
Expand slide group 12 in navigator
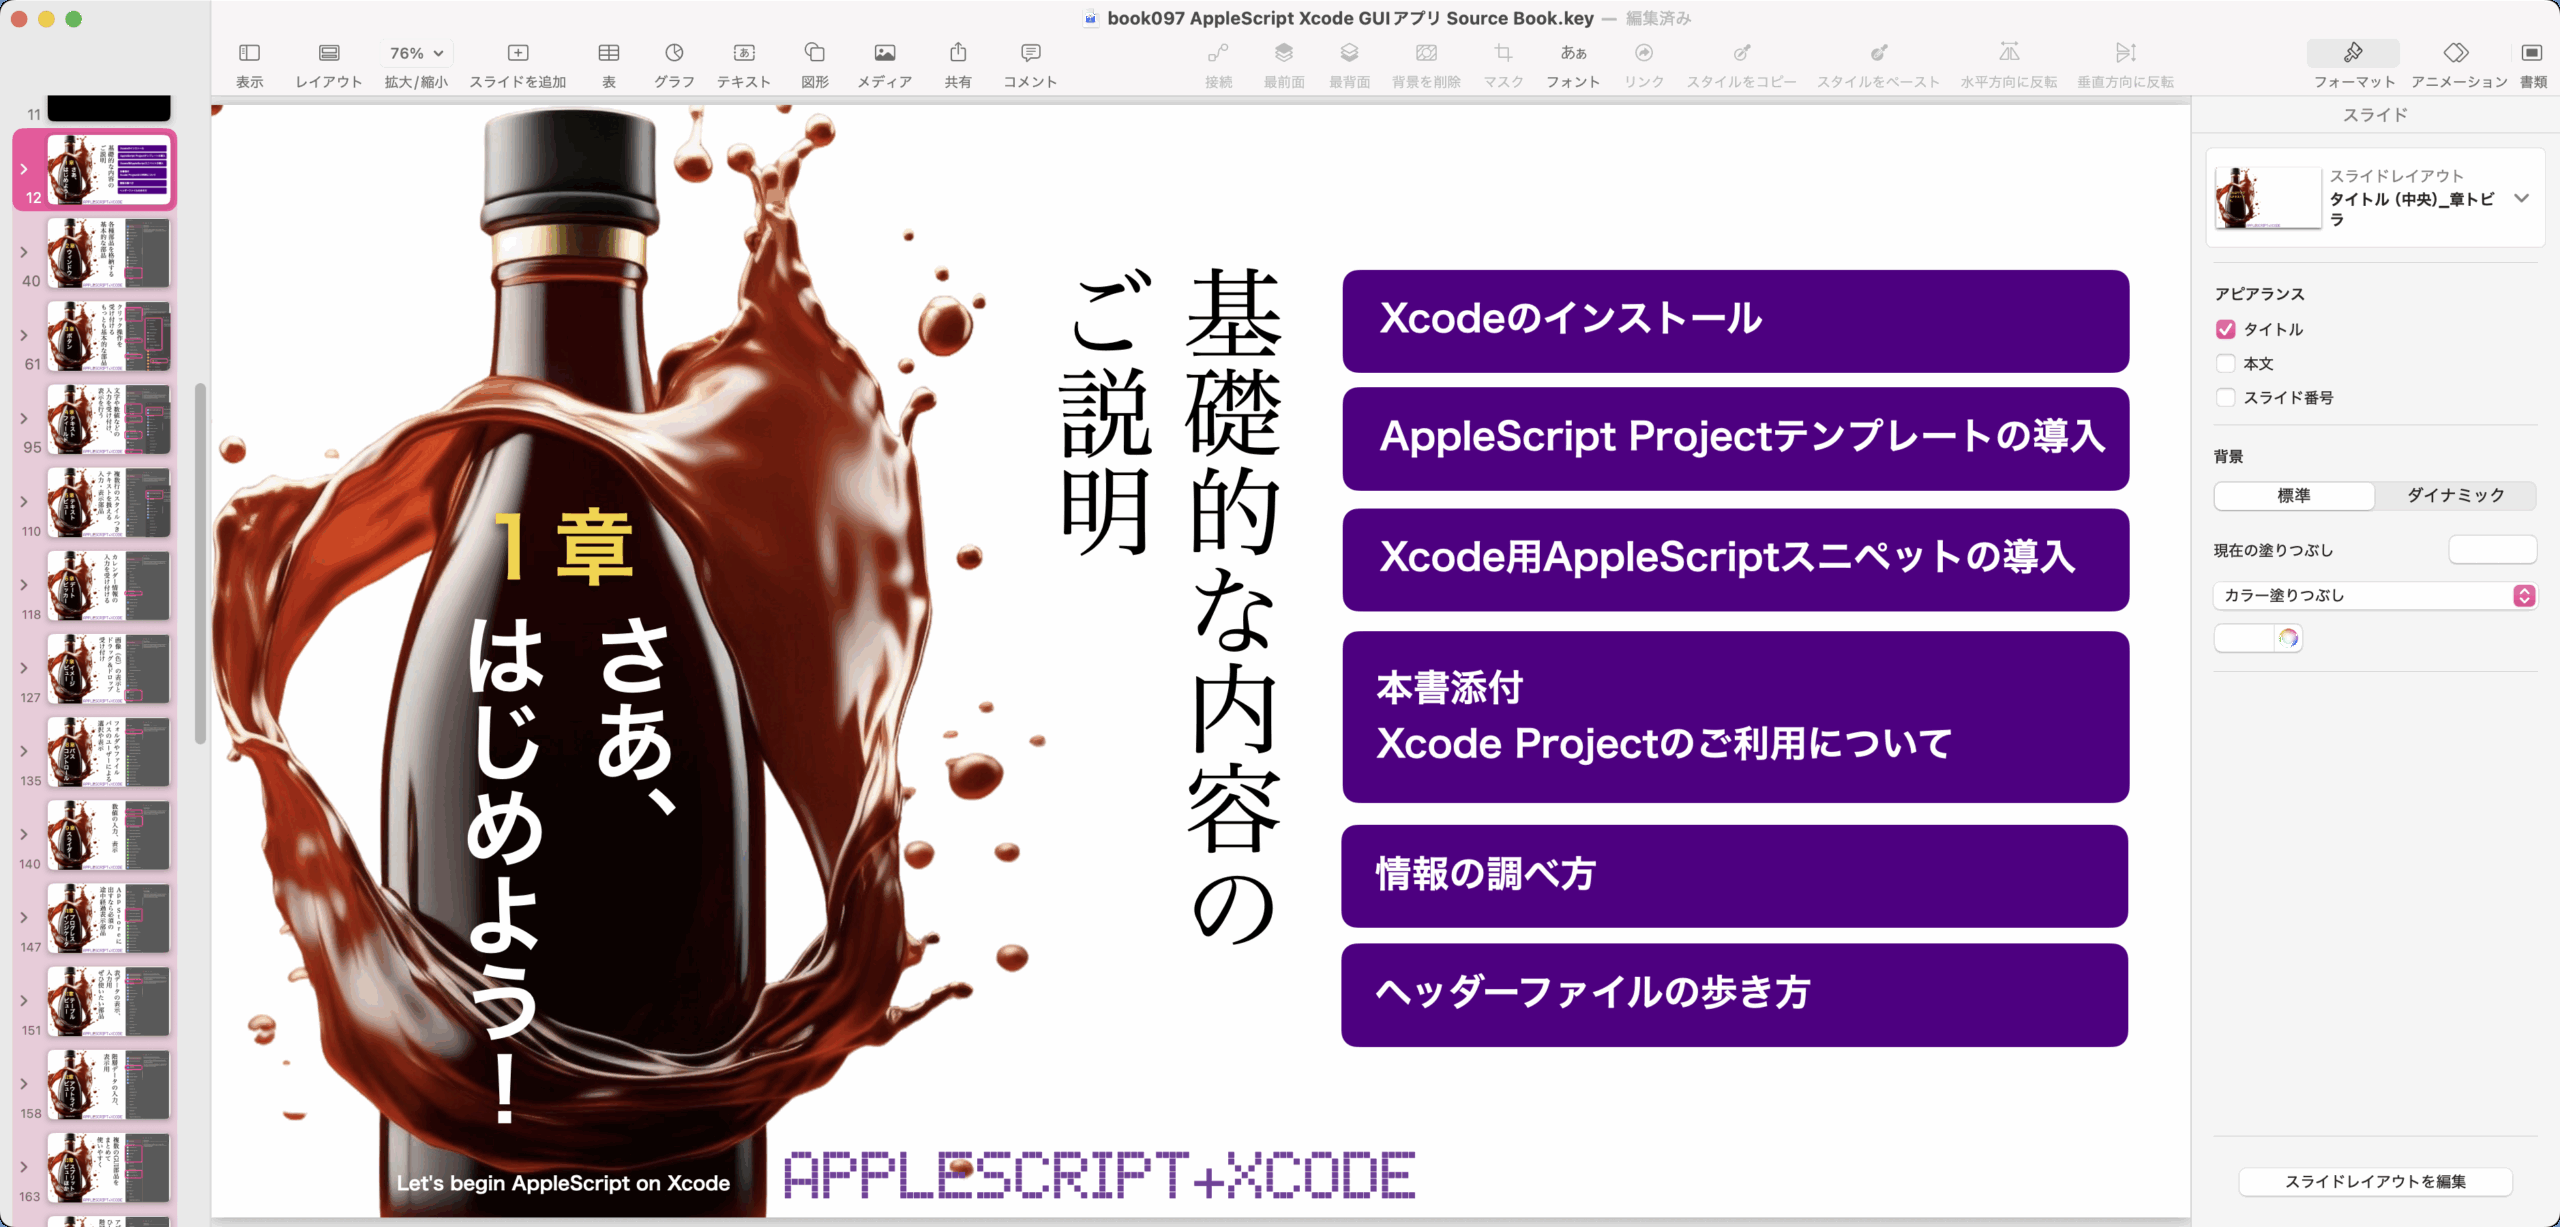[24, 169]
